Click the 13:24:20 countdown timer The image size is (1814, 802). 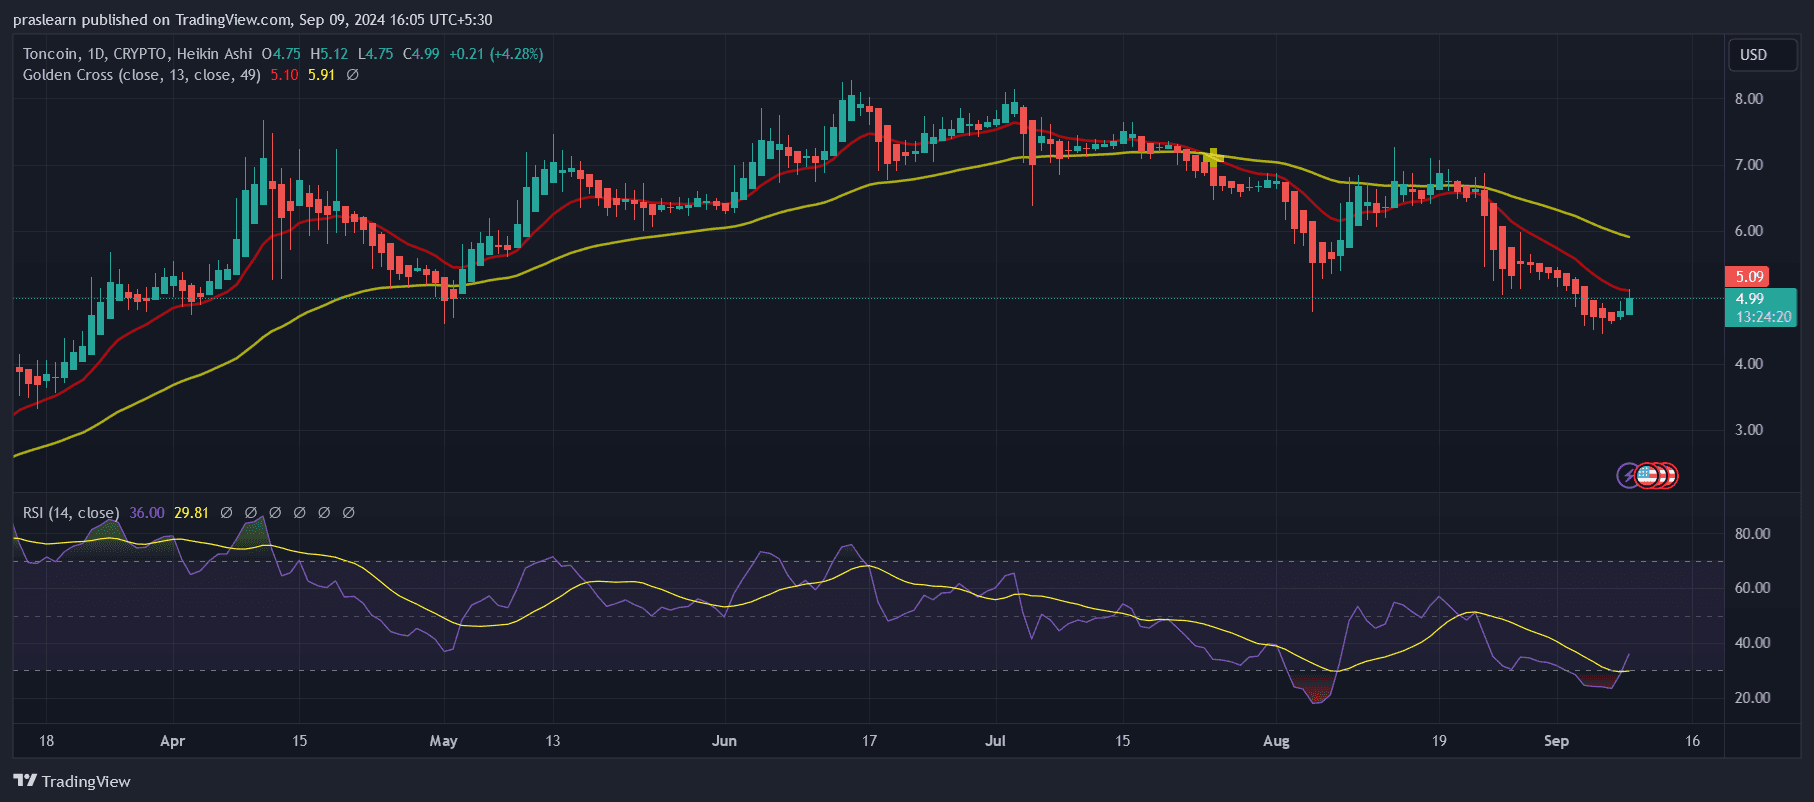[1763, 317]
